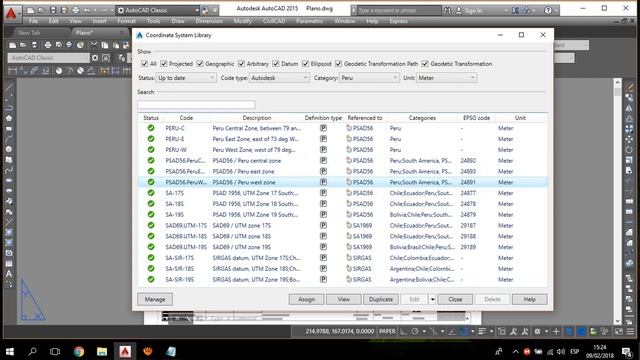Open the Unit dropdown showing Meter
Image resolution: width=640 pixels, height=360 pixels.
coord(446,78)
